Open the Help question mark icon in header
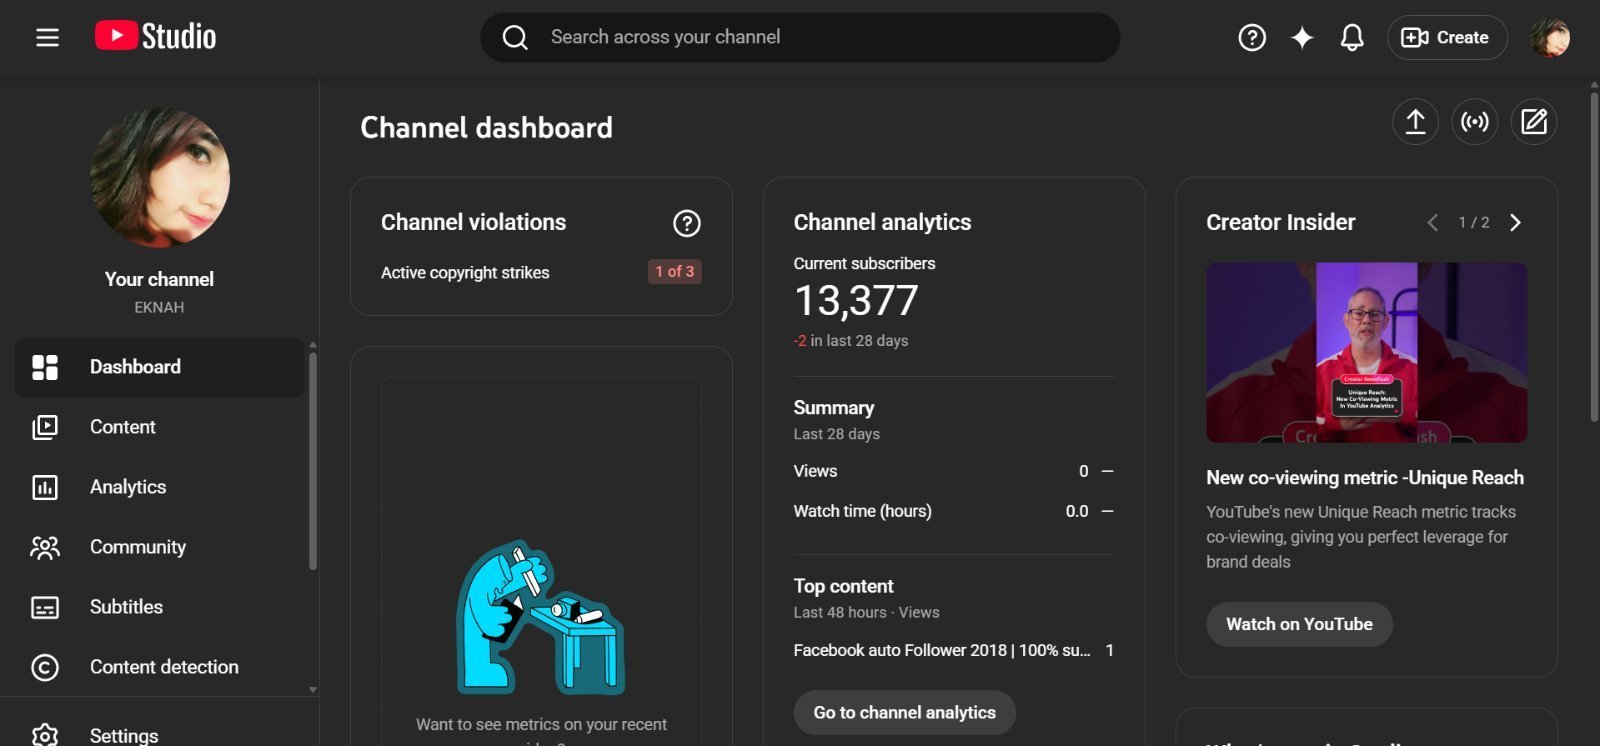The width and height of the screenshot is (1600, 746). 1252,37
